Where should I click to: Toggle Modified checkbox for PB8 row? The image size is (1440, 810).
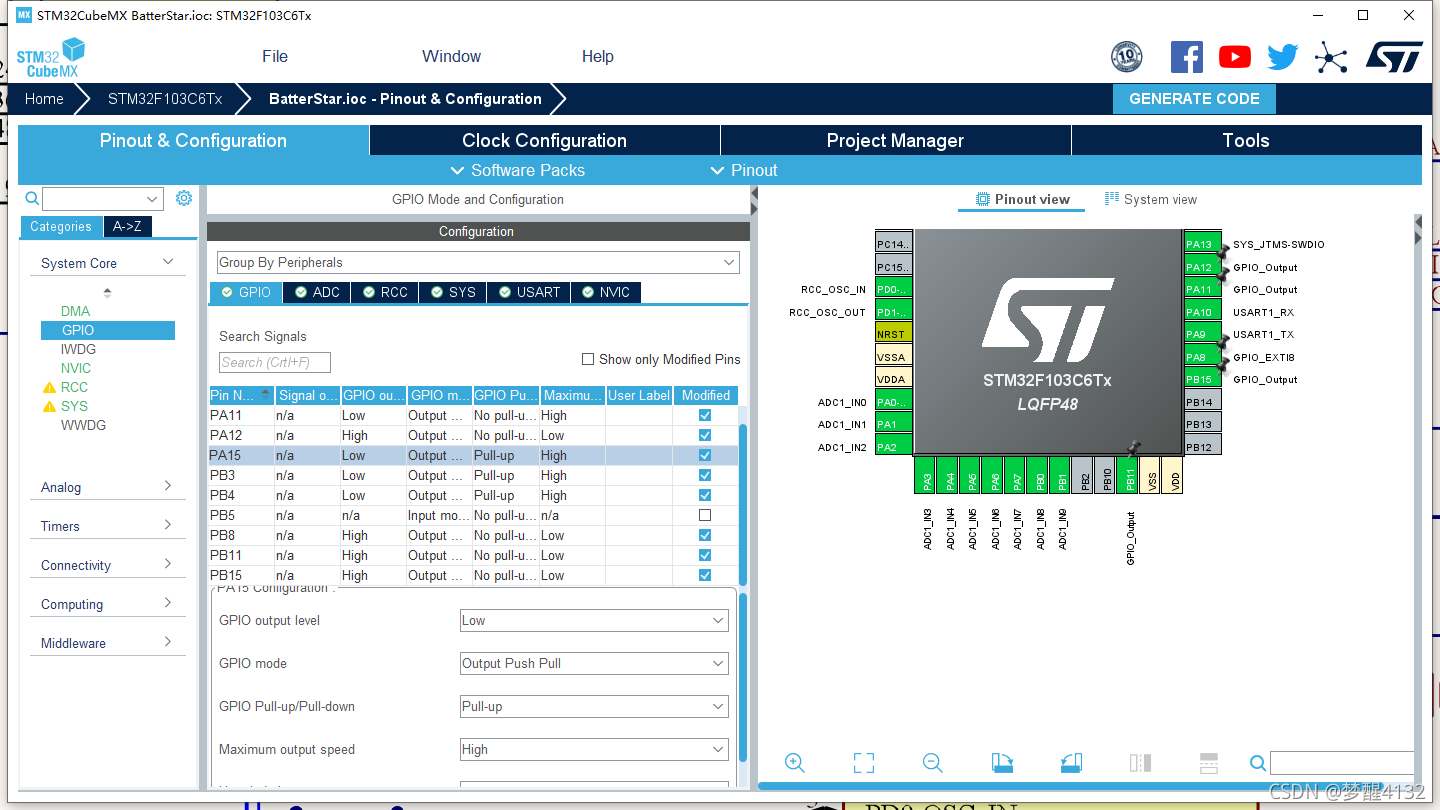[x=705, y=535]
